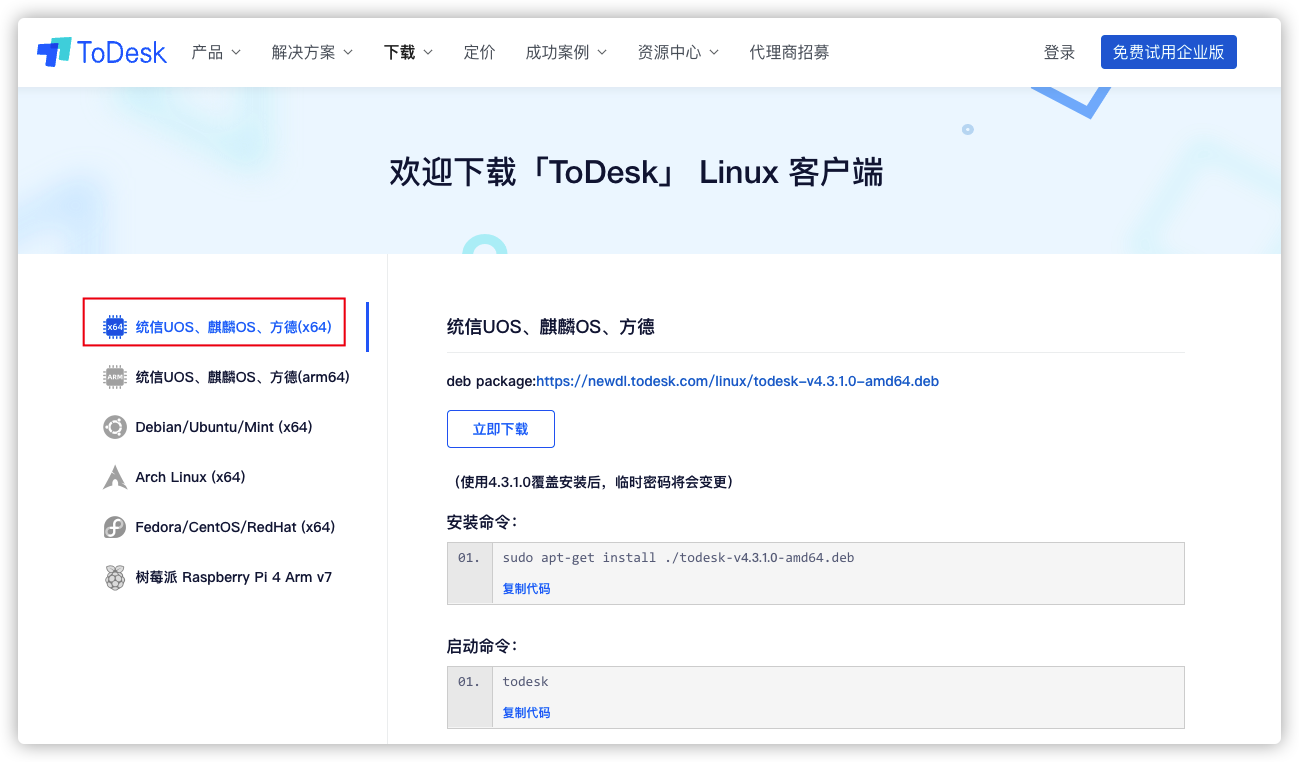Screen dimensions: 1299x762
Task: Select Fedora/CentOS/RedHat (x64) in sidebar
Action: pos(235,527)
